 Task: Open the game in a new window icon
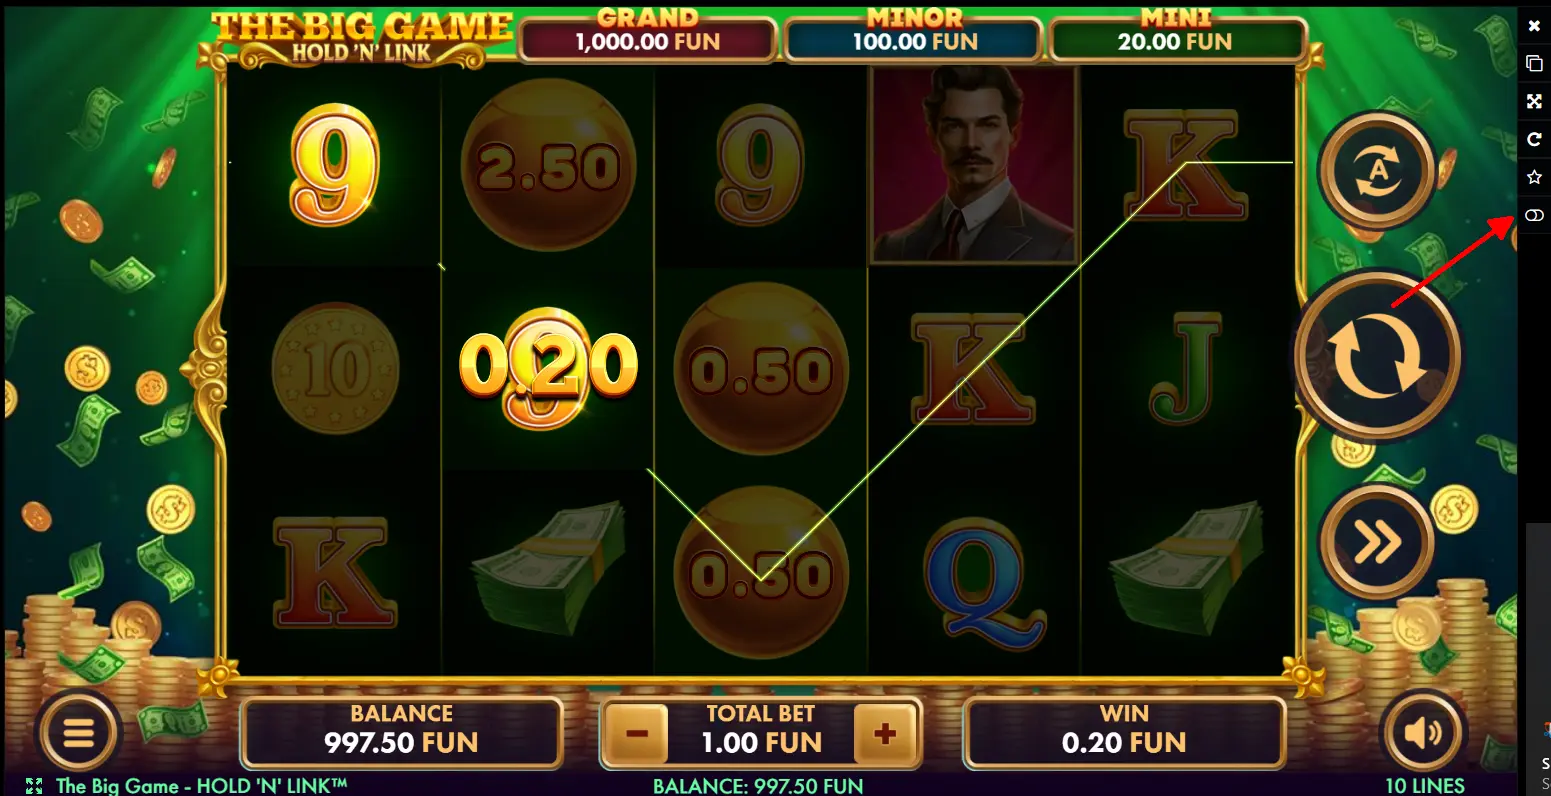pyautogui.click(x=1534, y=63)
